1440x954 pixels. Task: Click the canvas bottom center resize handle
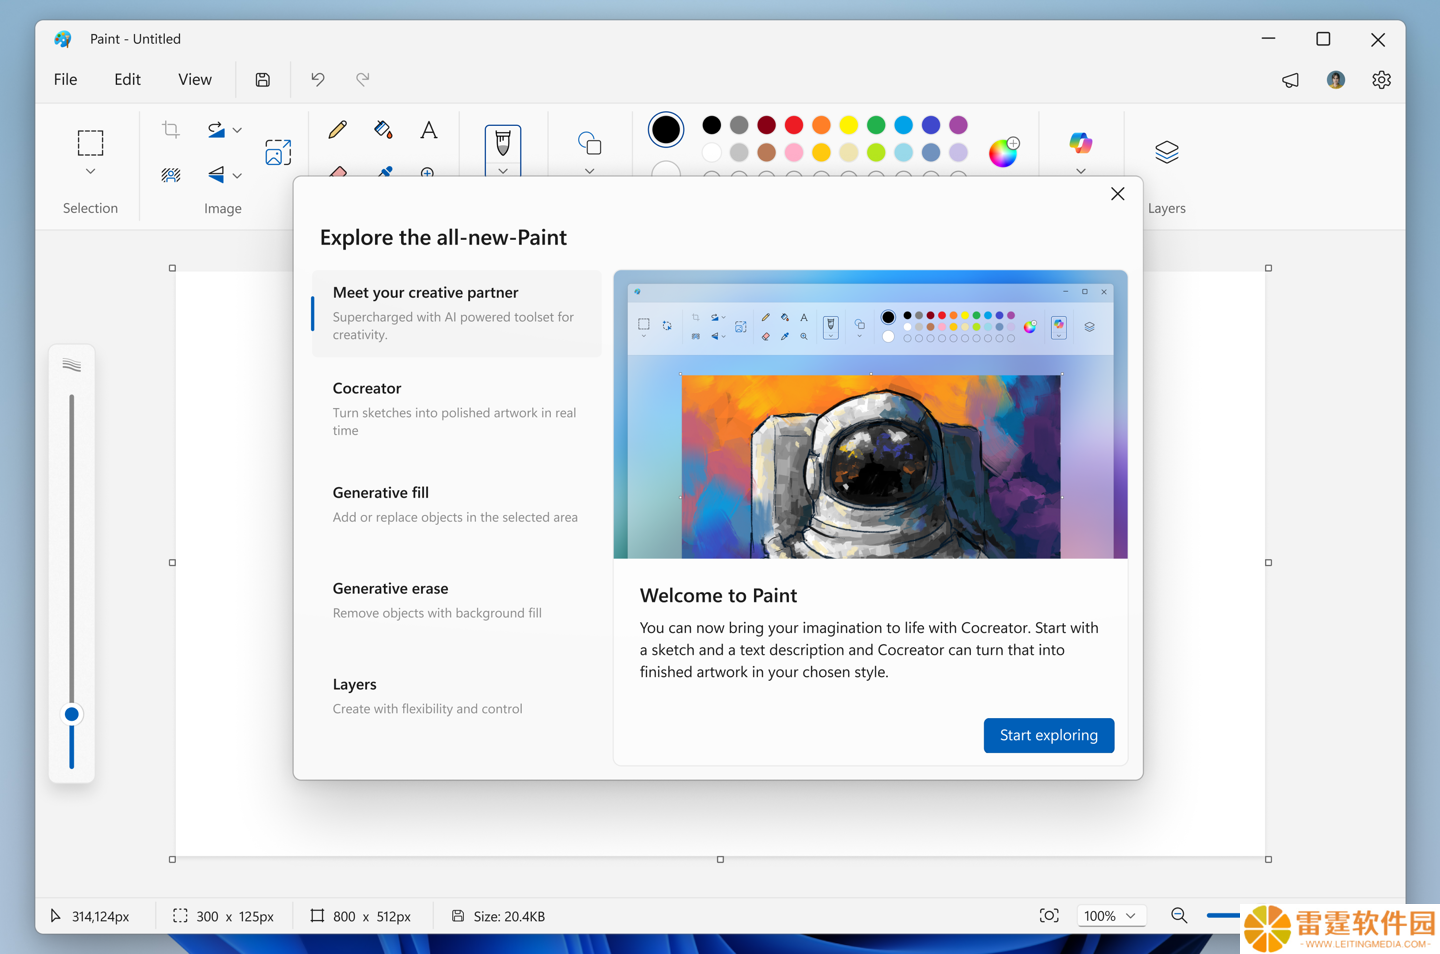click(x=720, y=859)
